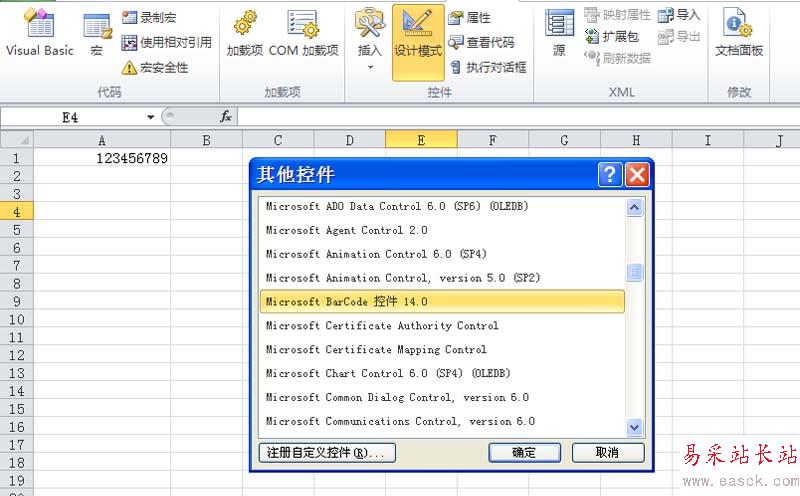Toggle 设计模式 design mode
Image resolution: width=800 pixels, height=496 pixels.
[418, 42]
